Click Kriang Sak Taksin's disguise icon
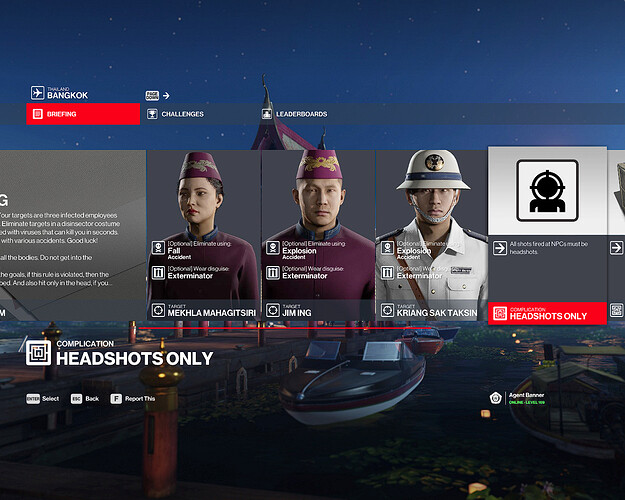 (387, 273)
